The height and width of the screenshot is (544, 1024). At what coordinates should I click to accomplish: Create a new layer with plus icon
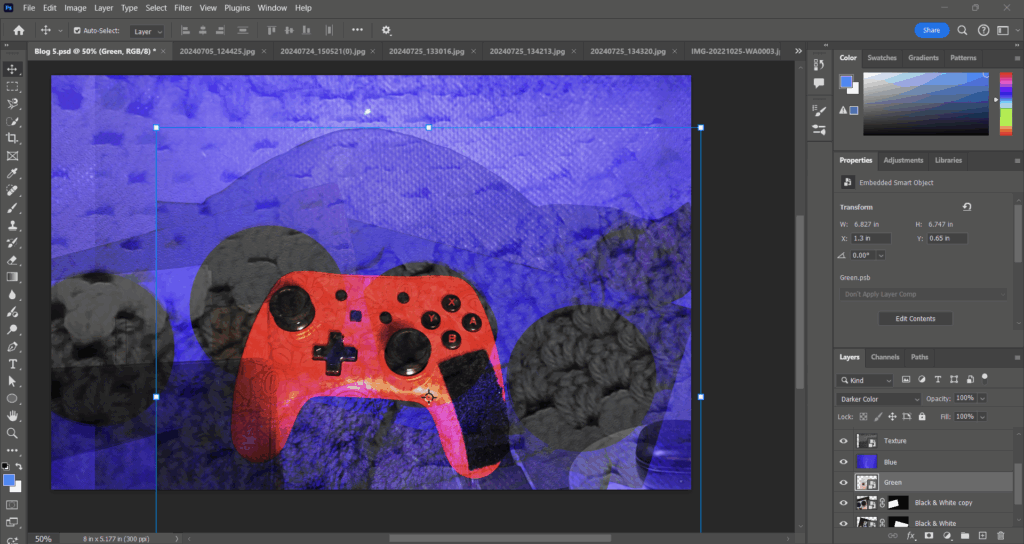[x=982, y=537]
